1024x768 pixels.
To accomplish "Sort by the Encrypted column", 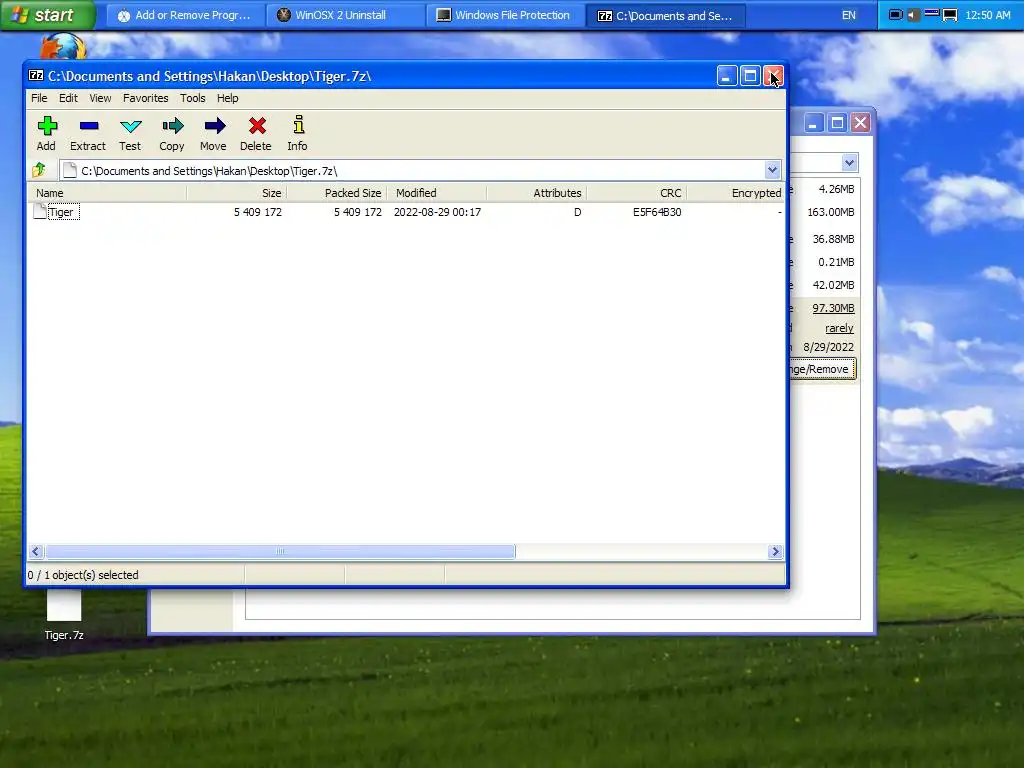I will coord(735,193).
